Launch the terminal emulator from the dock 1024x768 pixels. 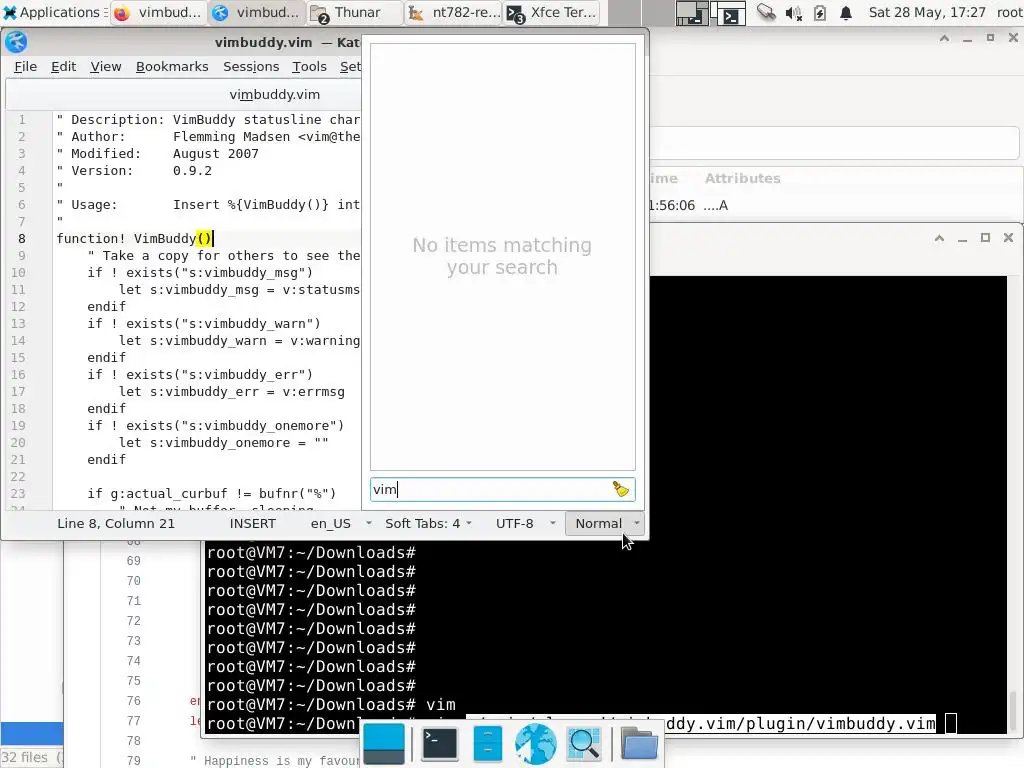440,744
